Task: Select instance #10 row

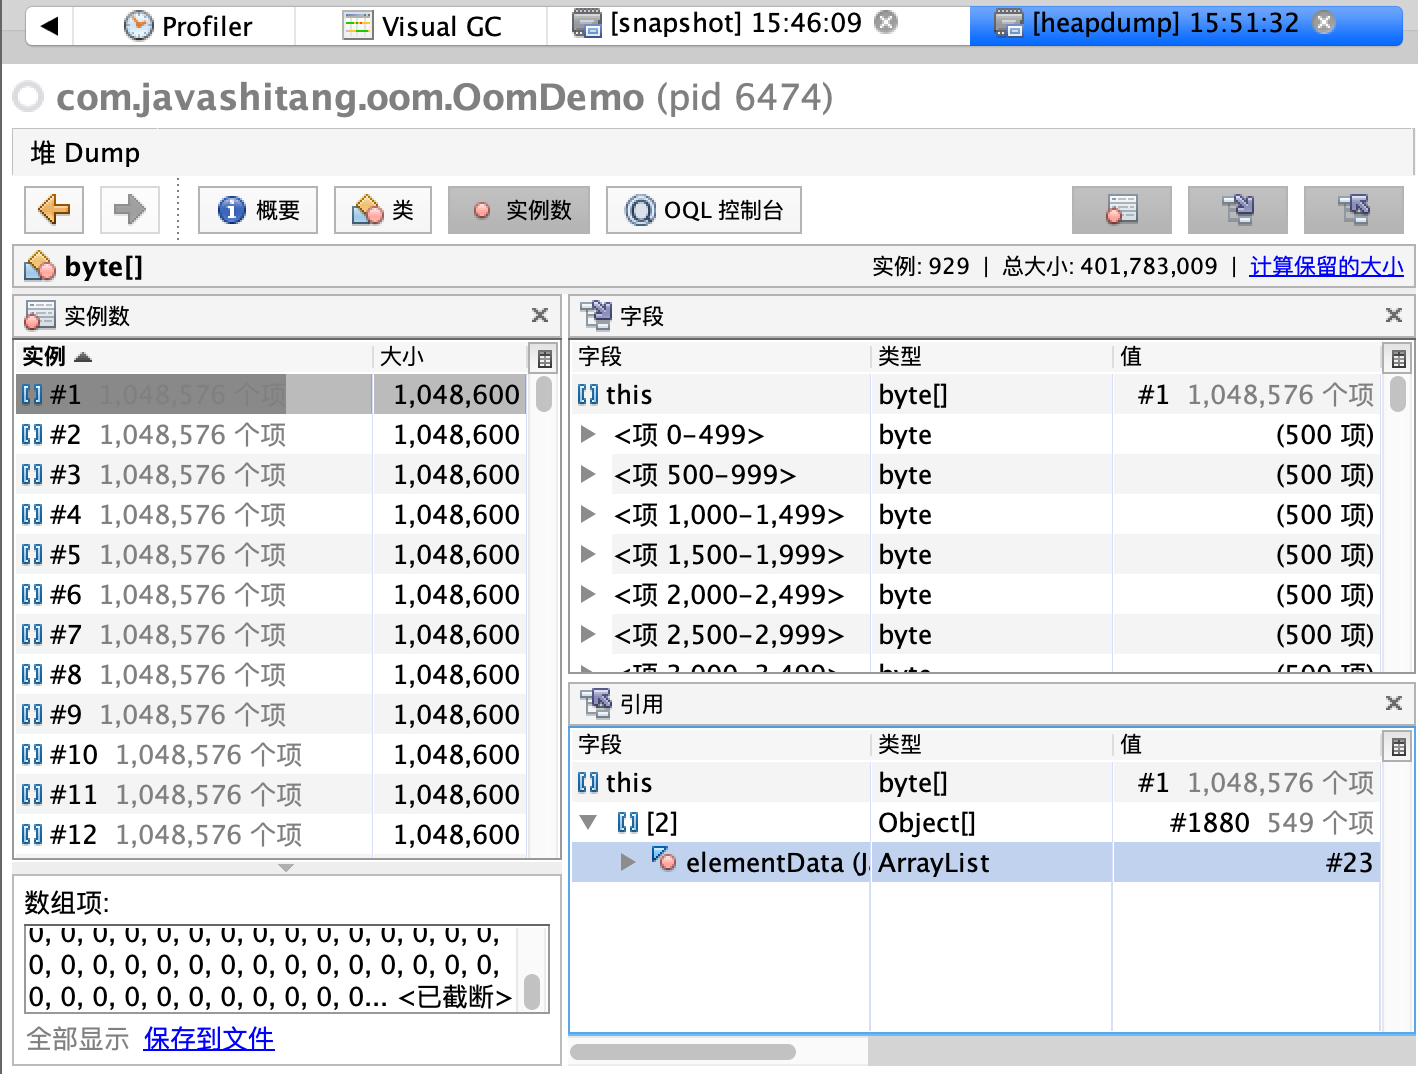Action: pyautogui.click(x=270, y=754)
